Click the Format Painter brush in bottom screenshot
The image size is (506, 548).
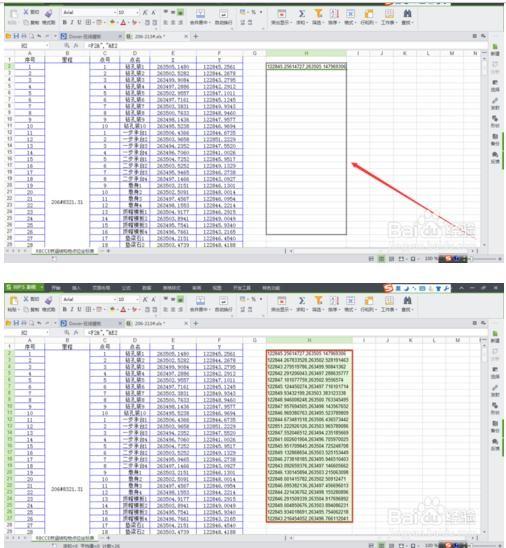(x=49, y=300)
